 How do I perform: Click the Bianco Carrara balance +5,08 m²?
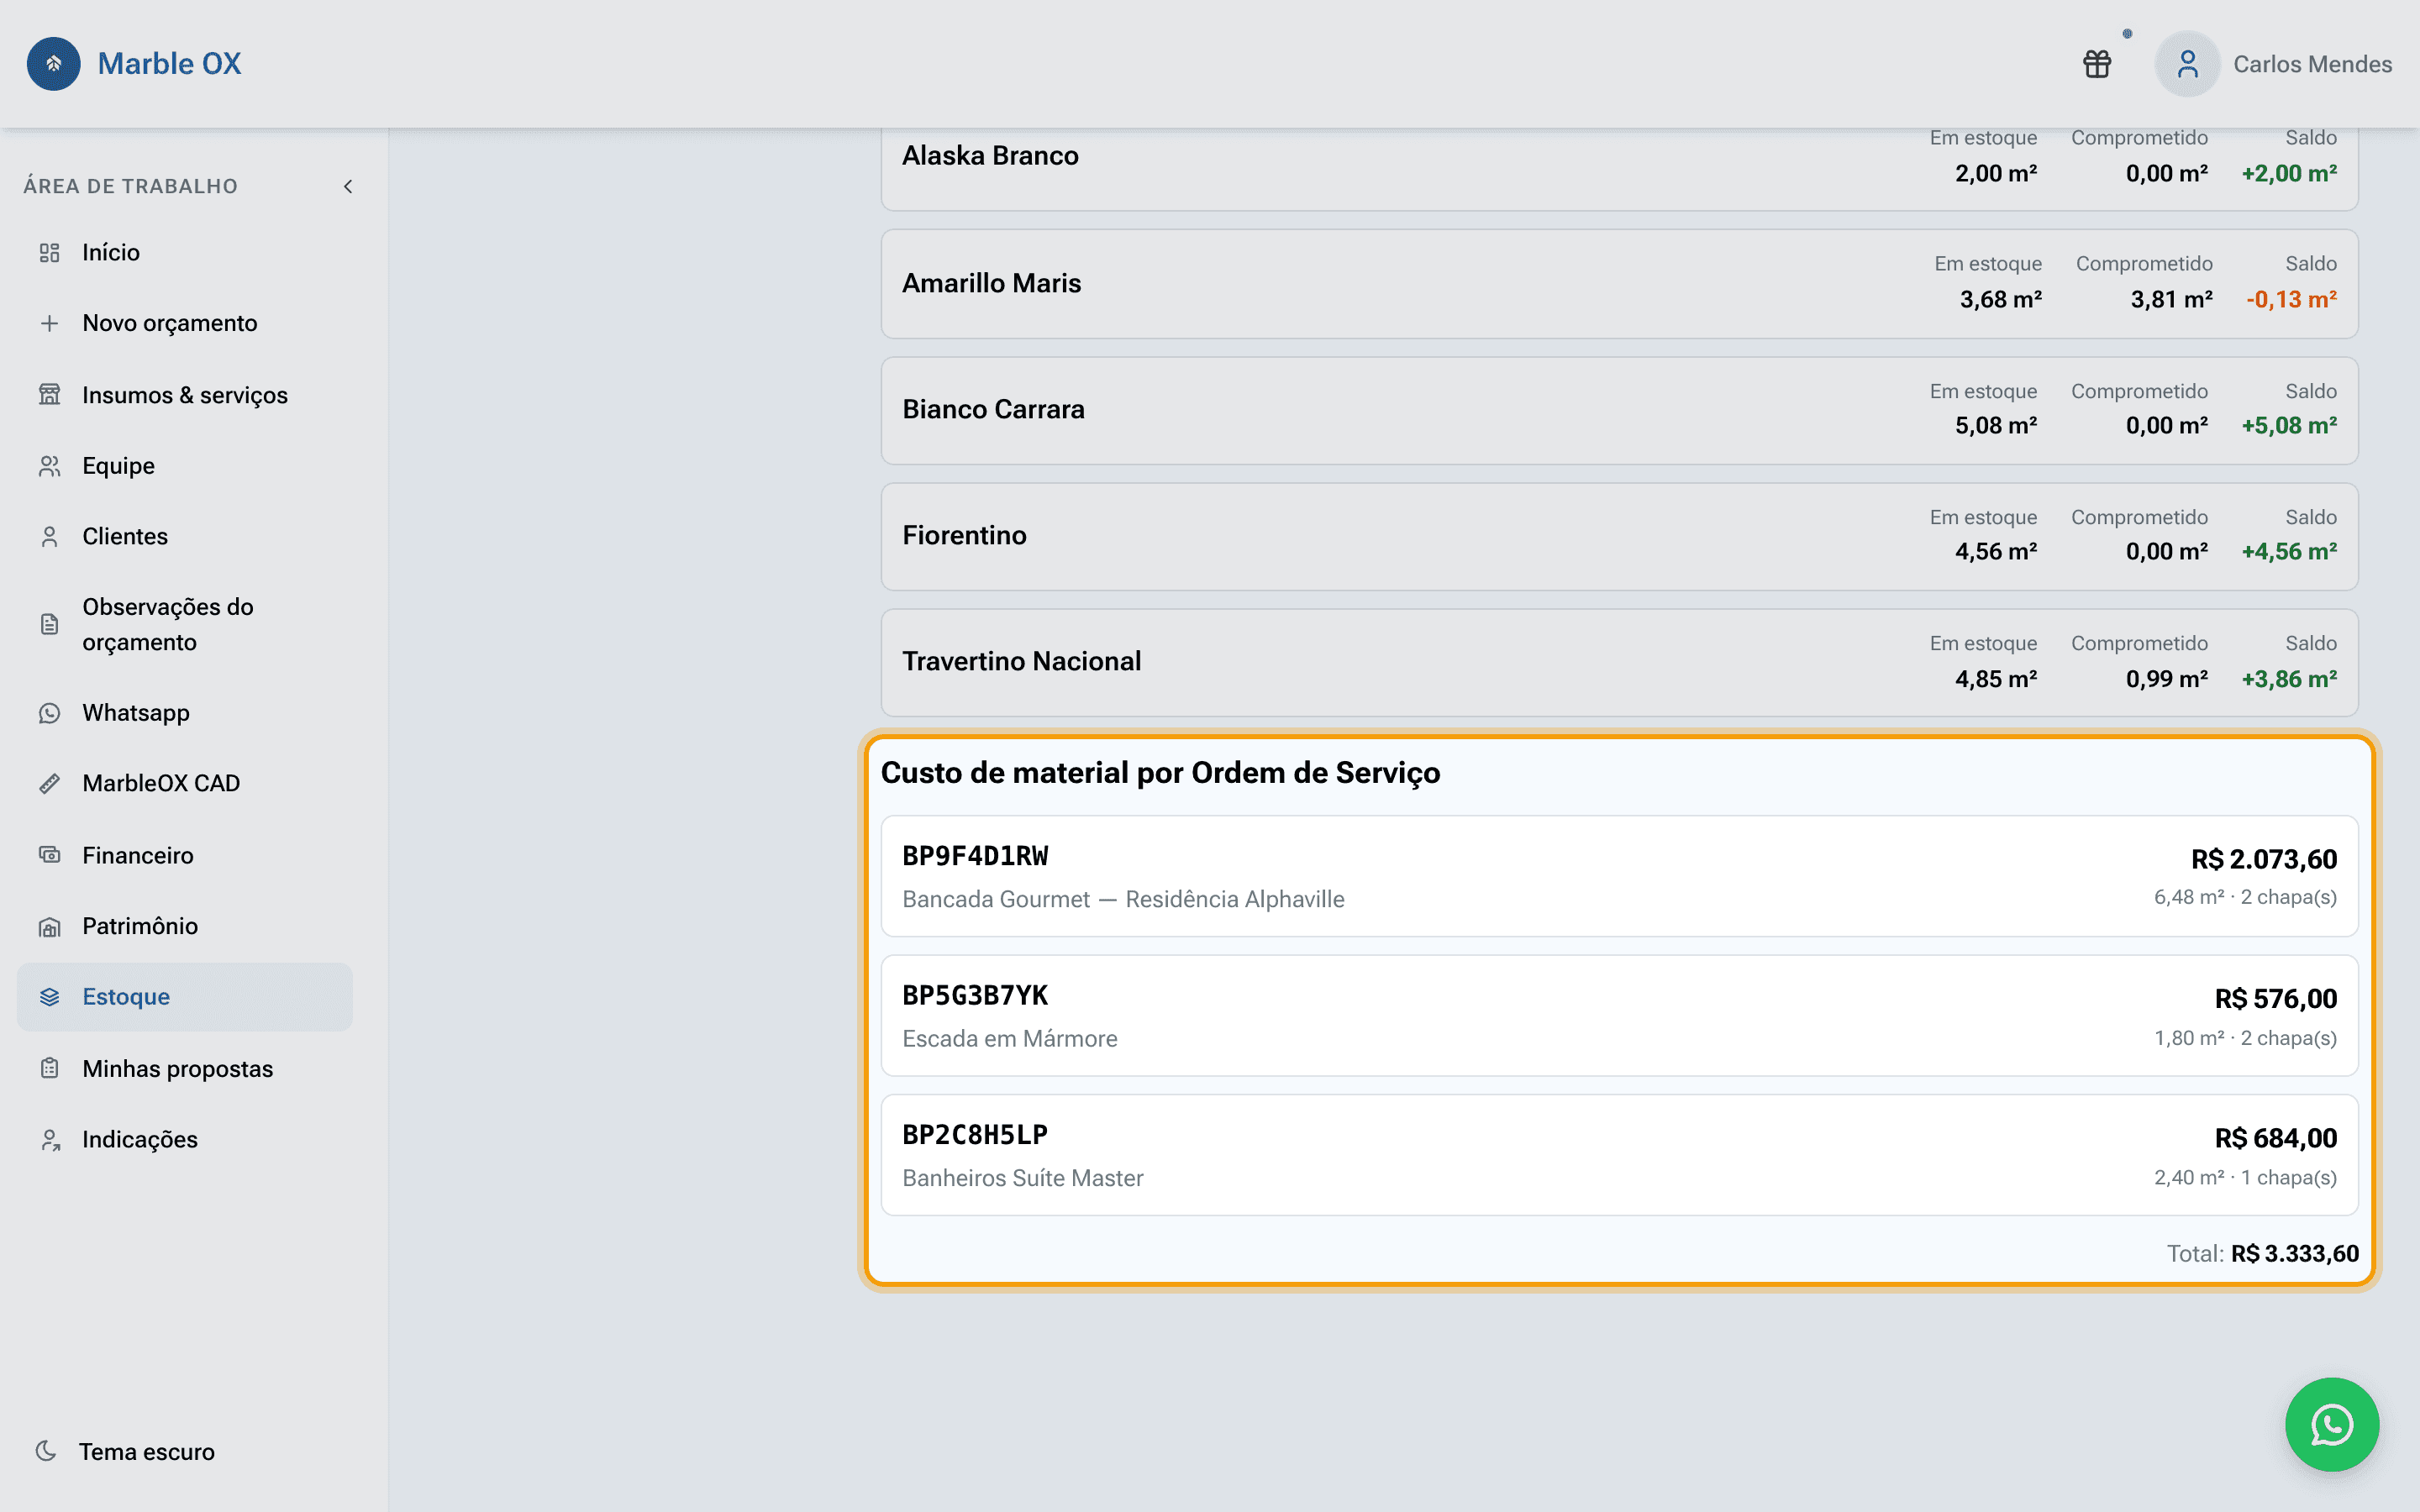[2289, 426]
